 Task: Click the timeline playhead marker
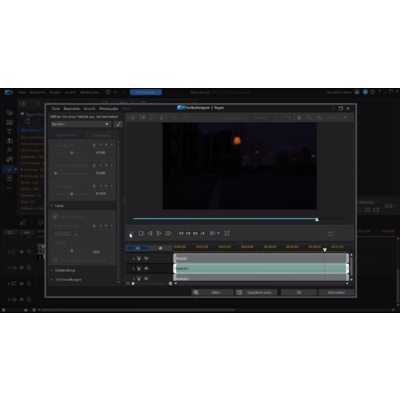(325, 249)
